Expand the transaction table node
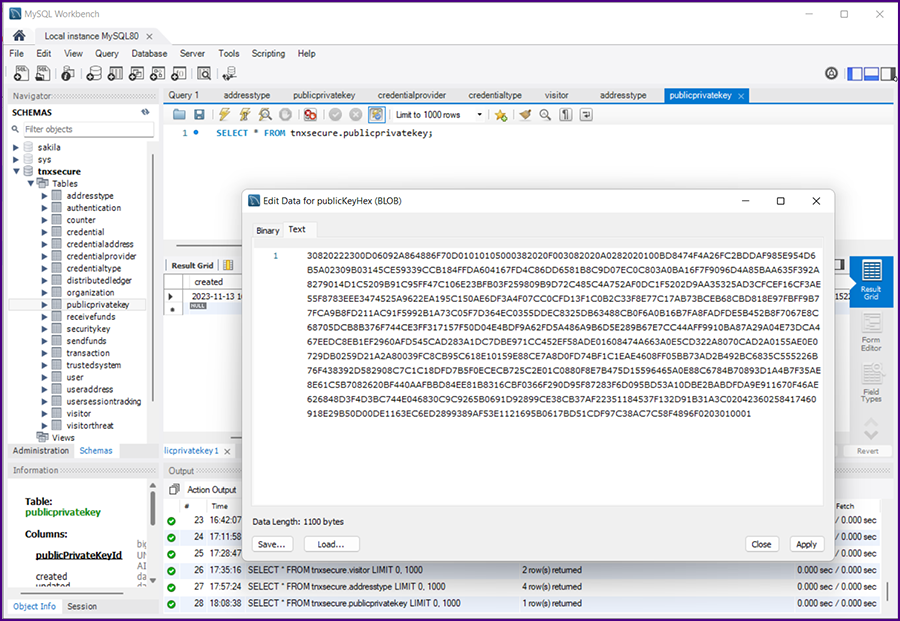The image size is (900, 621). 44,353
